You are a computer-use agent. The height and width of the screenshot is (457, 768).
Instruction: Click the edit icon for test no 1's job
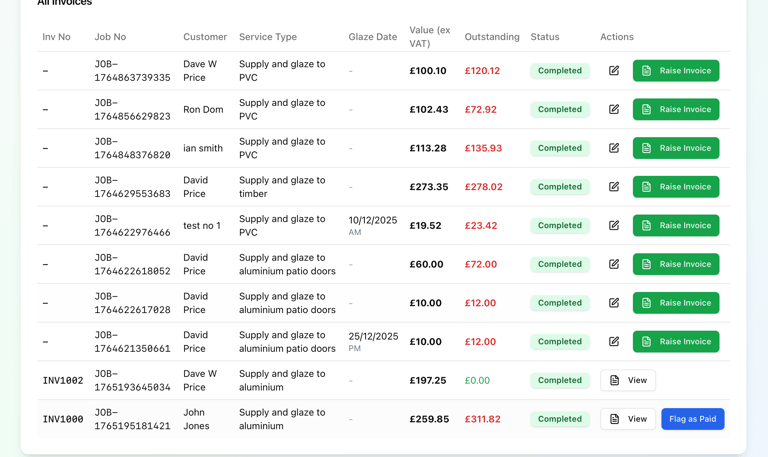click(614, 226)
